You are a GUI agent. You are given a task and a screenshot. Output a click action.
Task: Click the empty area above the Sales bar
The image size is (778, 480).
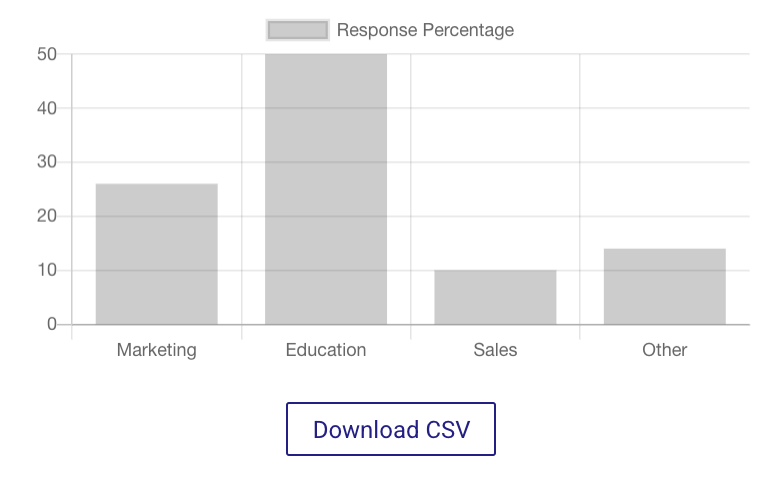pos(495,160)
